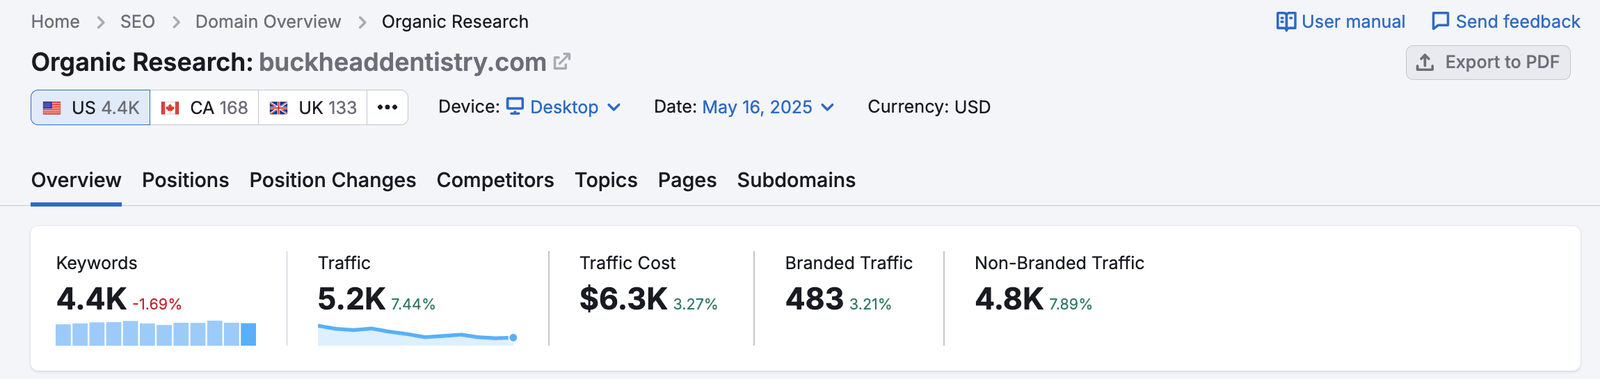Open external link icon next to buckheaddentistry.com
Screen dimensions: 1600x379
click(562, 62)
